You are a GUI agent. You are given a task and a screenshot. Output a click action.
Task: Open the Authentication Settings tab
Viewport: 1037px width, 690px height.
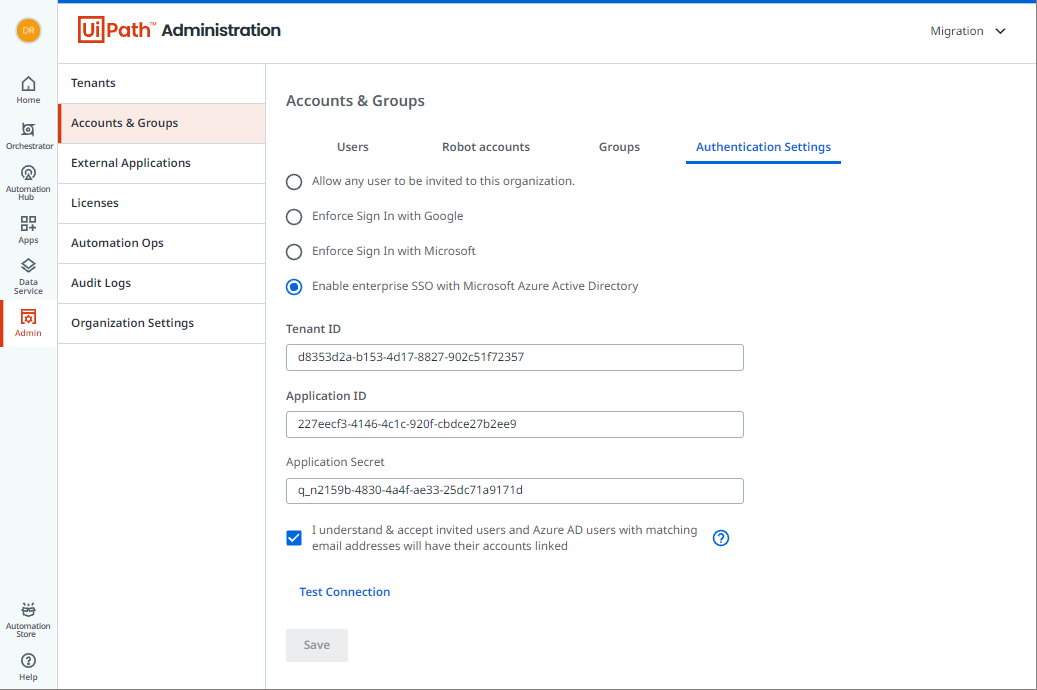pos(763,147)
